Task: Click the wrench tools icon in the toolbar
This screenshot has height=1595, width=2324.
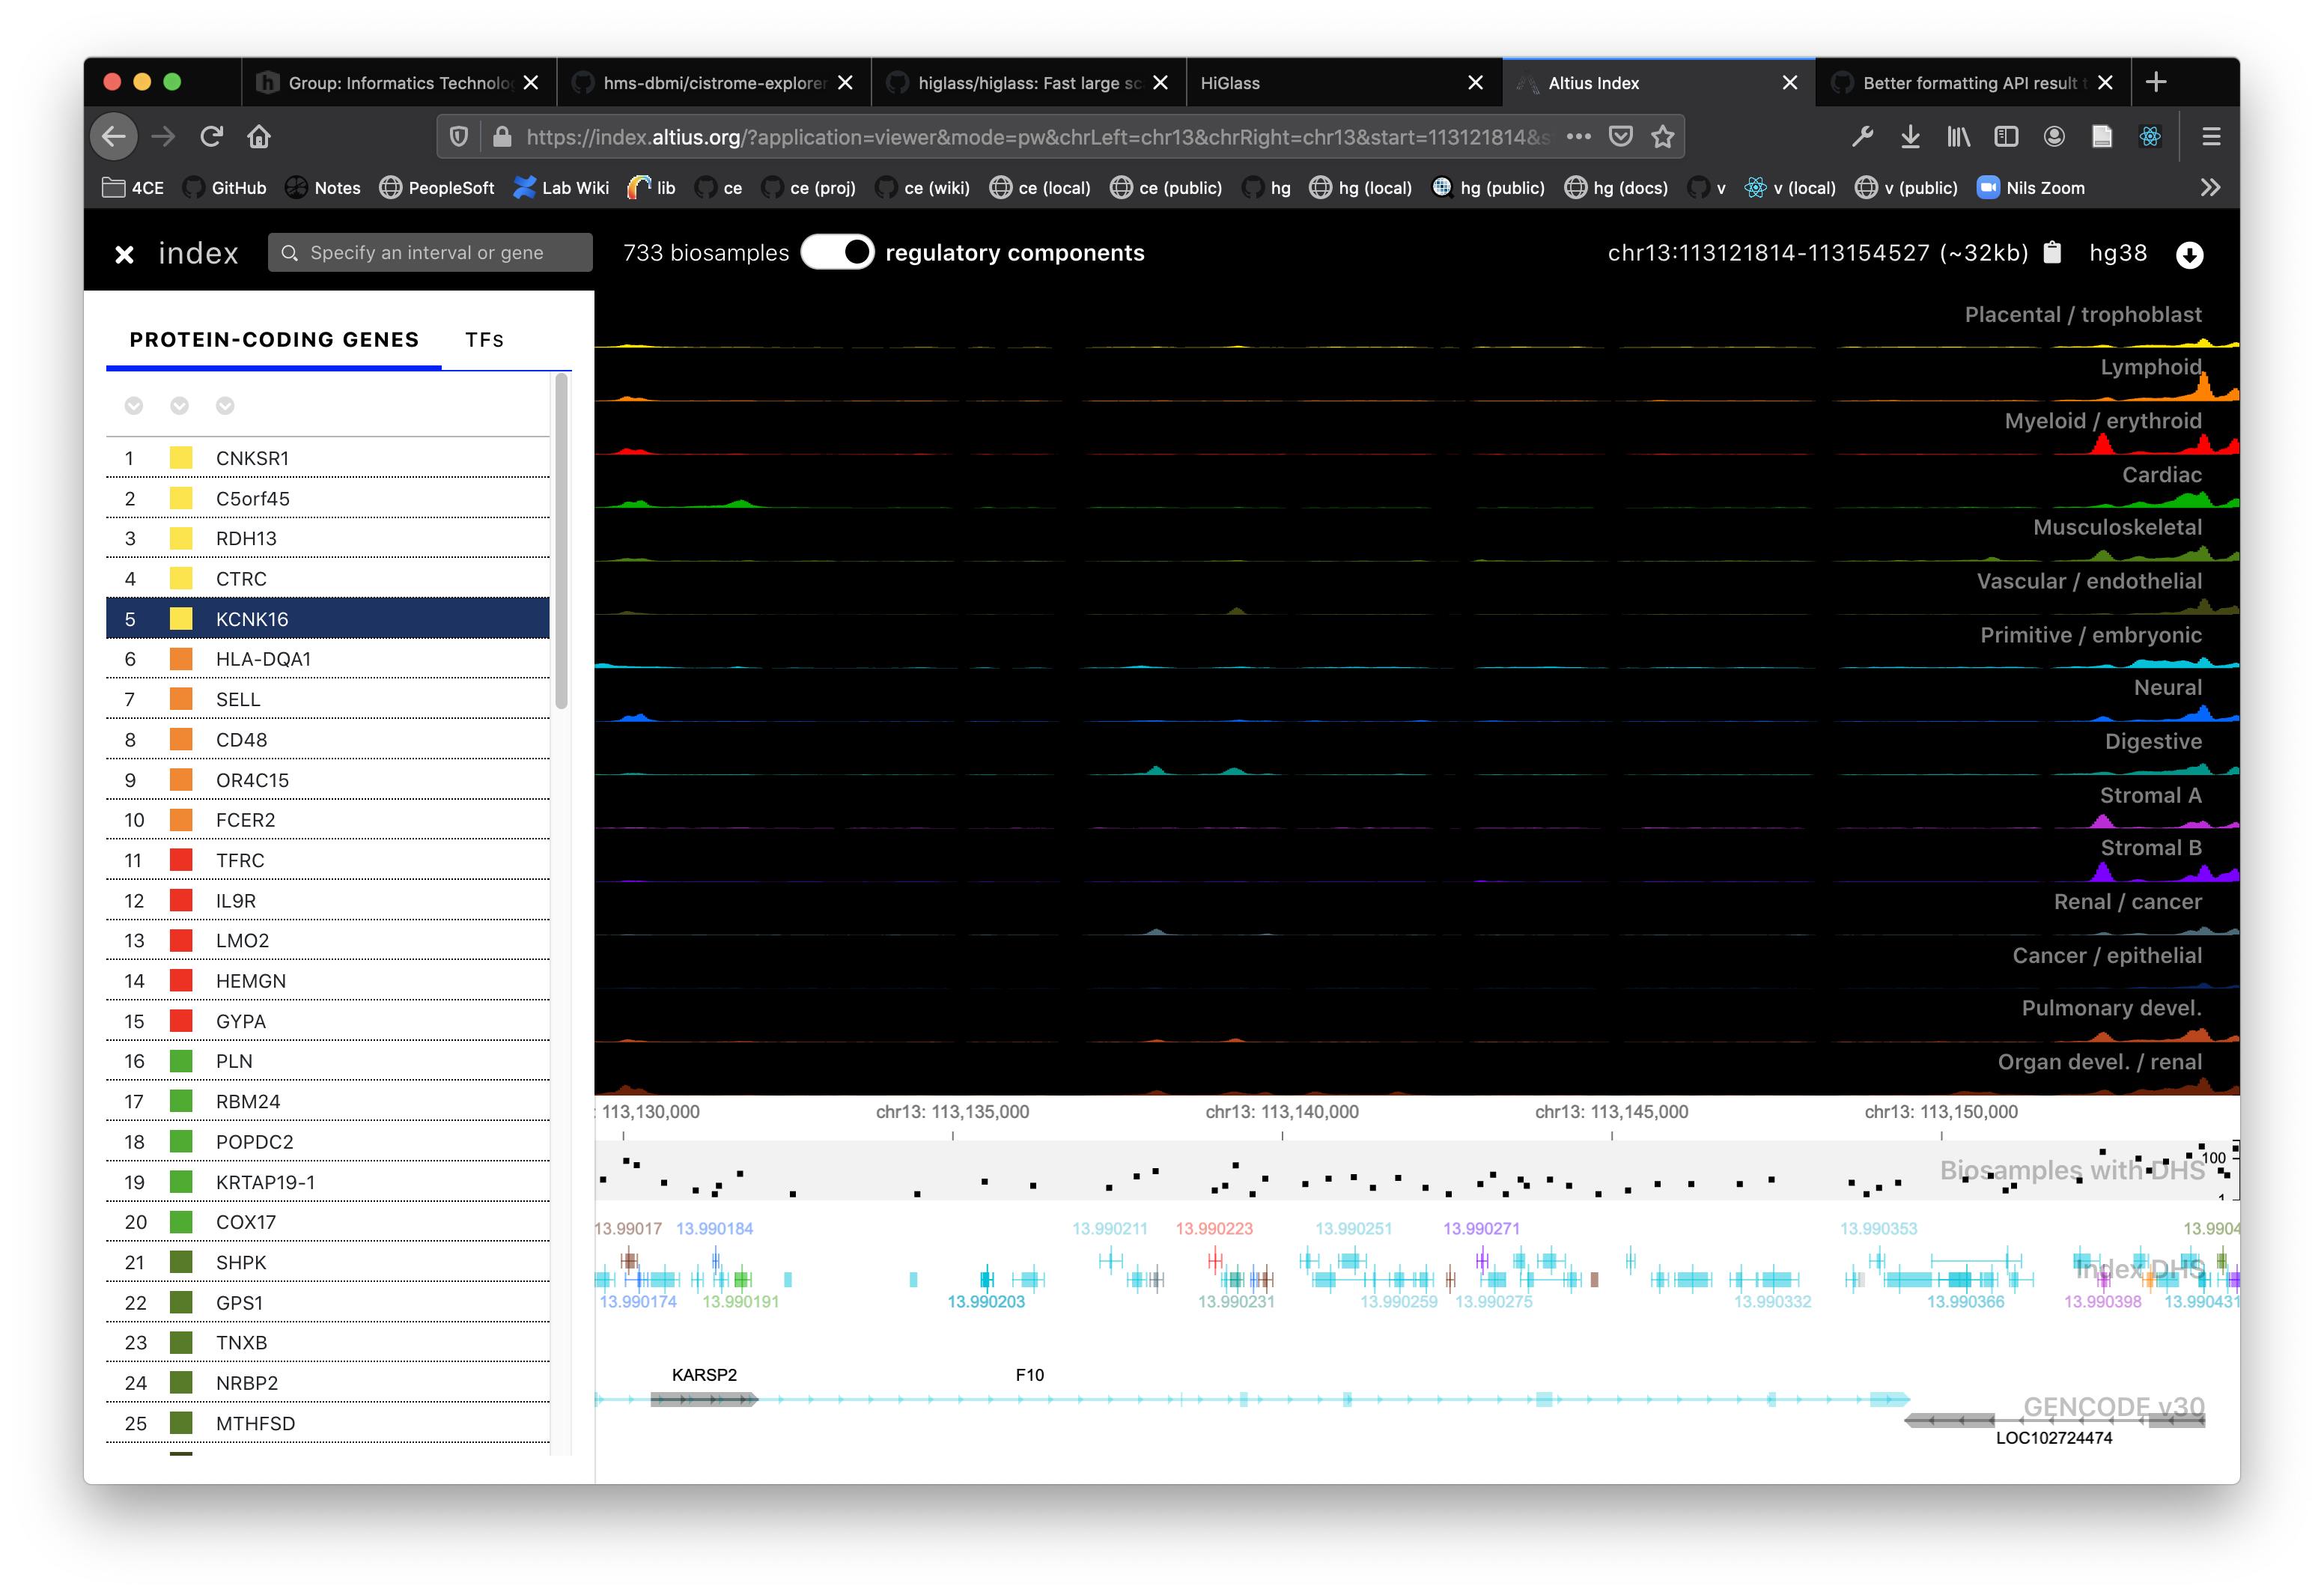Action: pyautogui.click(x=1862, y=136)
